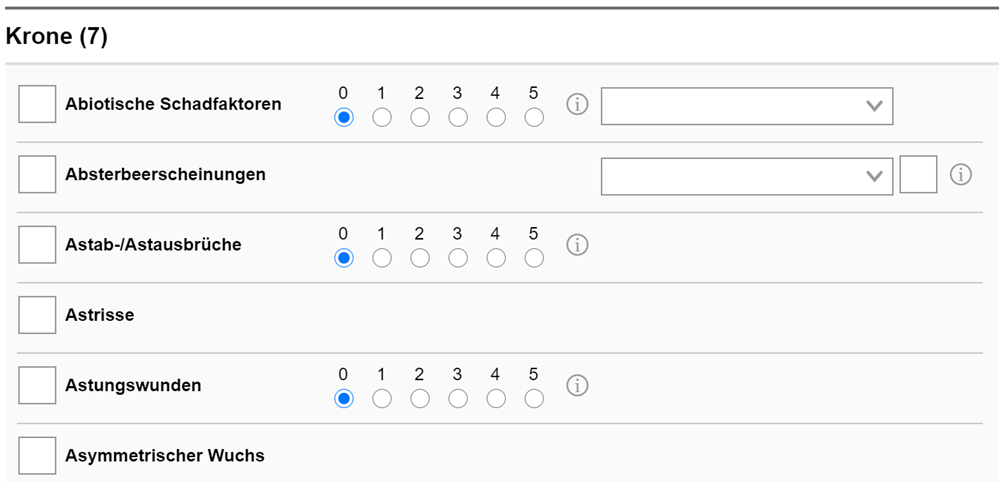Set Abiotische Schadfaktoren rating to 4
The height and width of the screenshot is (482, 1000).
(496, 117)
